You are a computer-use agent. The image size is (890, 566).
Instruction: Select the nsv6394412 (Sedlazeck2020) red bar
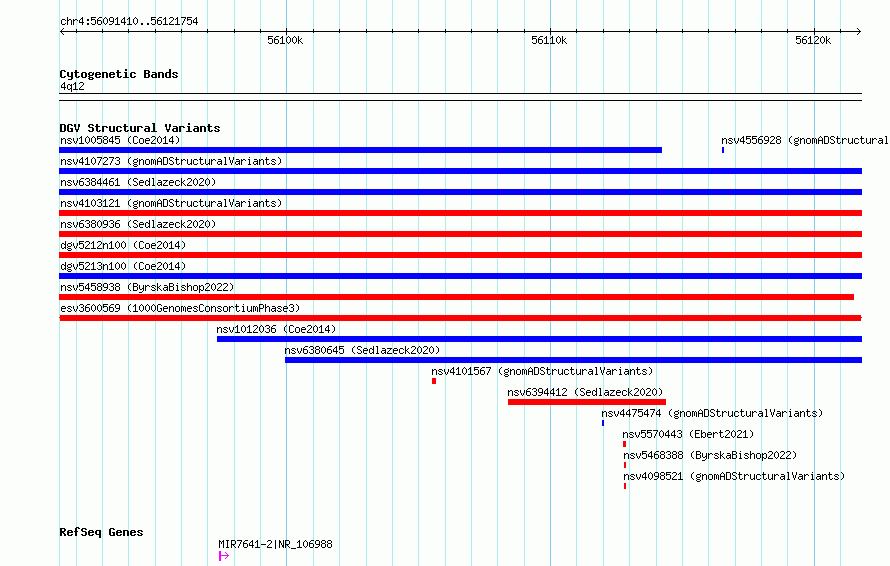[587, 402]
